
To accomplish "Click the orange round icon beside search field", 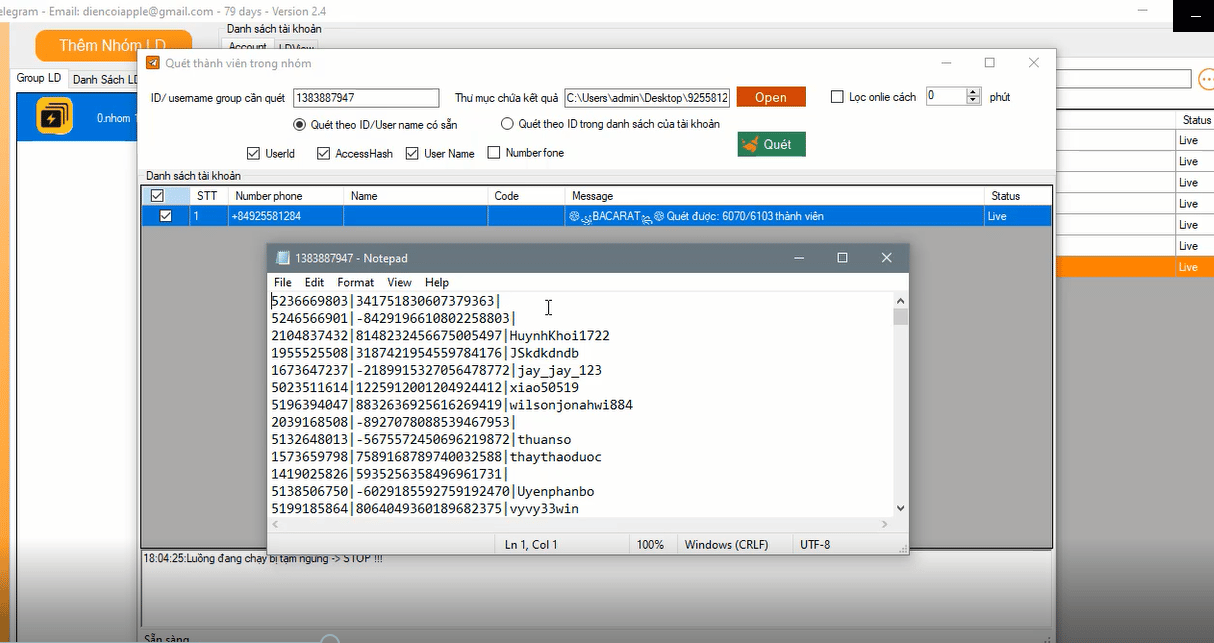I will [1205, 78].
